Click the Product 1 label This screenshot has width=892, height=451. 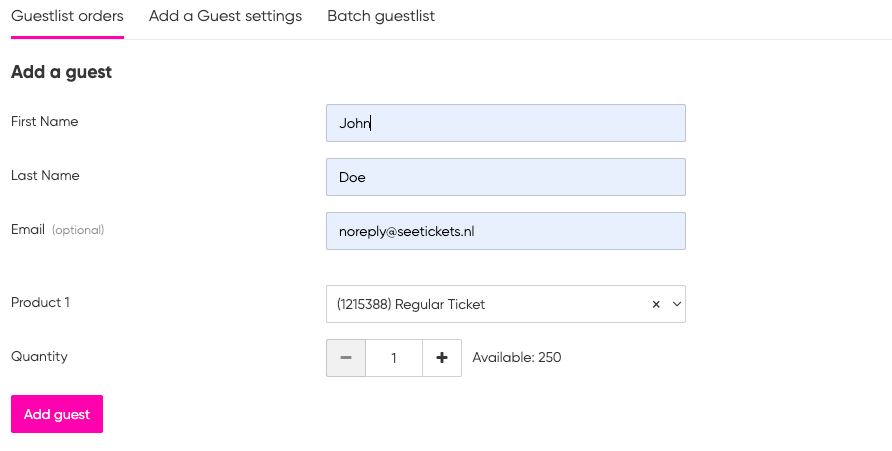pos(40,302)
